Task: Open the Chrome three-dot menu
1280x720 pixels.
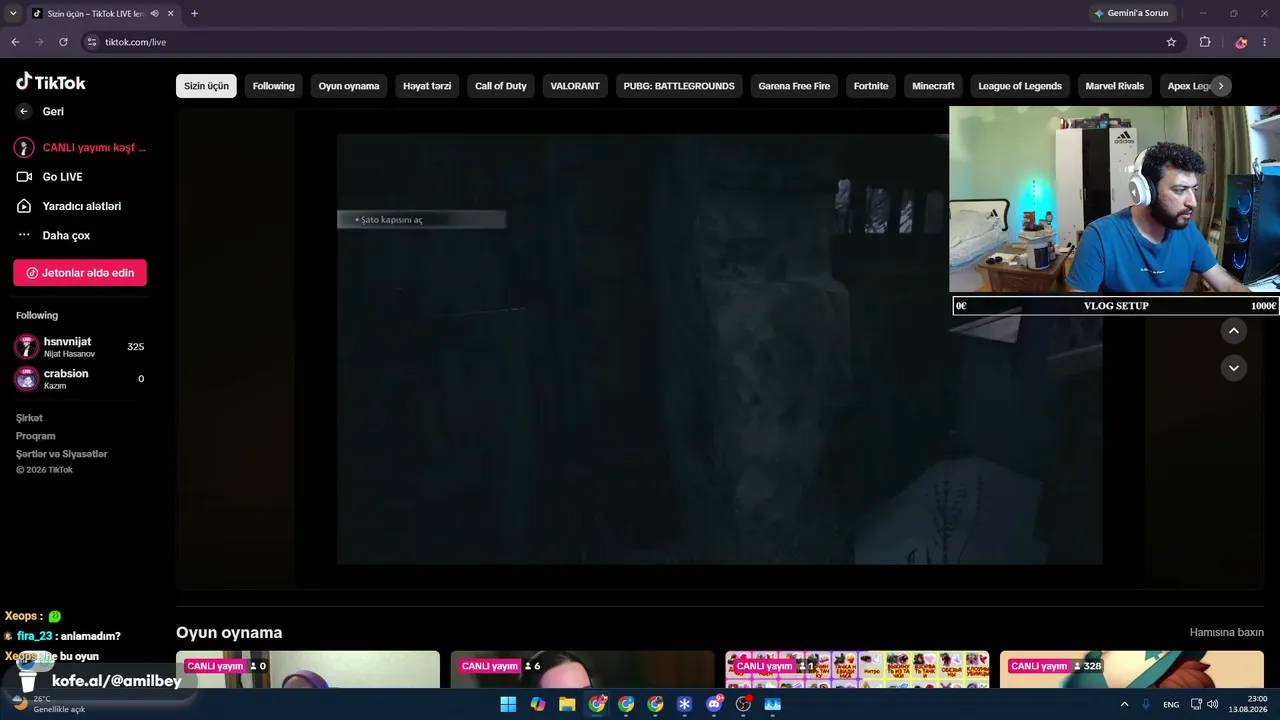Action: [1266, 42]
